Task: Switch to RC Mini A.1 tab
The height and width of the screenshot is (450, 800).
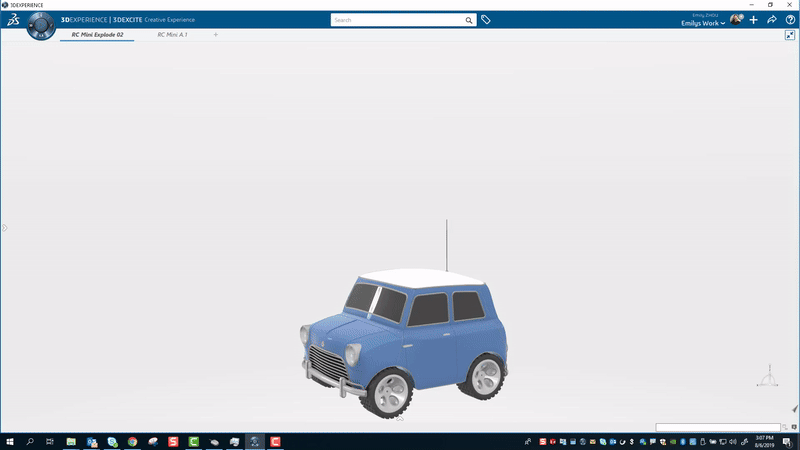Action: tap(172, 35)
